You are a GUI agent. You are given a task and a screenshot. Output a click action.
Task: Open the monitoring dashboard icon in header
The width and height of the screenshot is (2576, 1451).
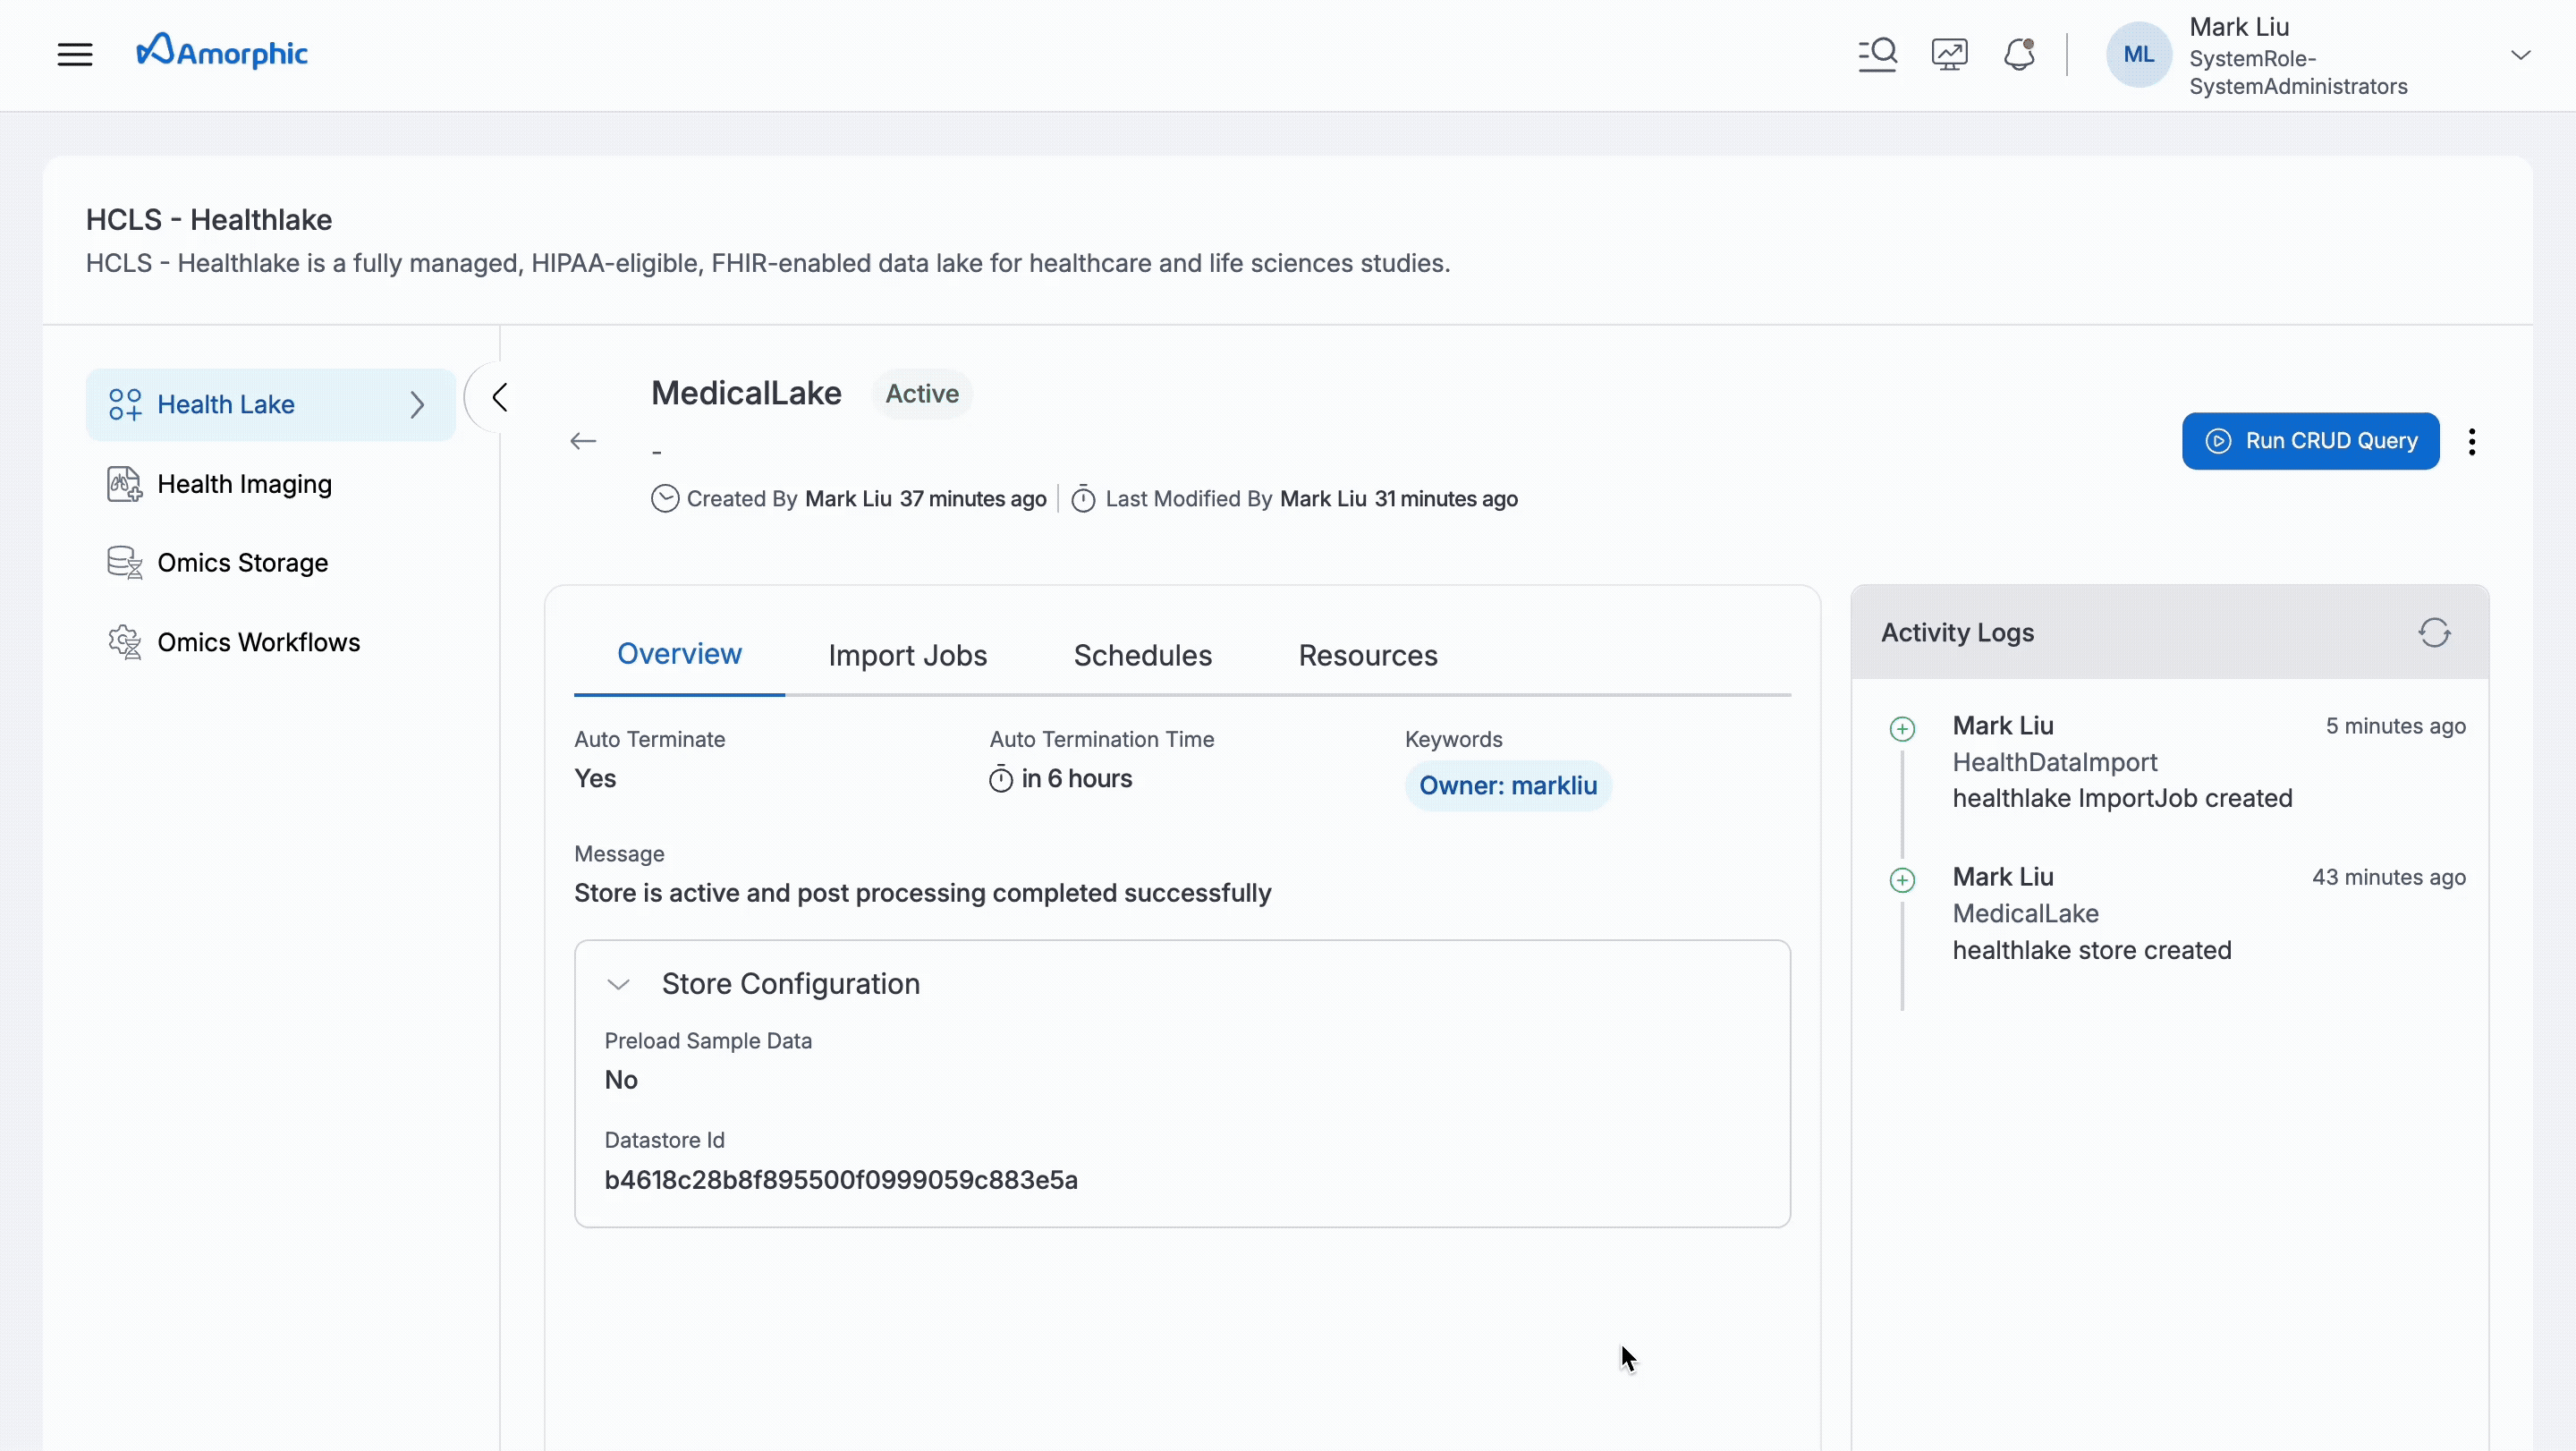coord(1949,54)
